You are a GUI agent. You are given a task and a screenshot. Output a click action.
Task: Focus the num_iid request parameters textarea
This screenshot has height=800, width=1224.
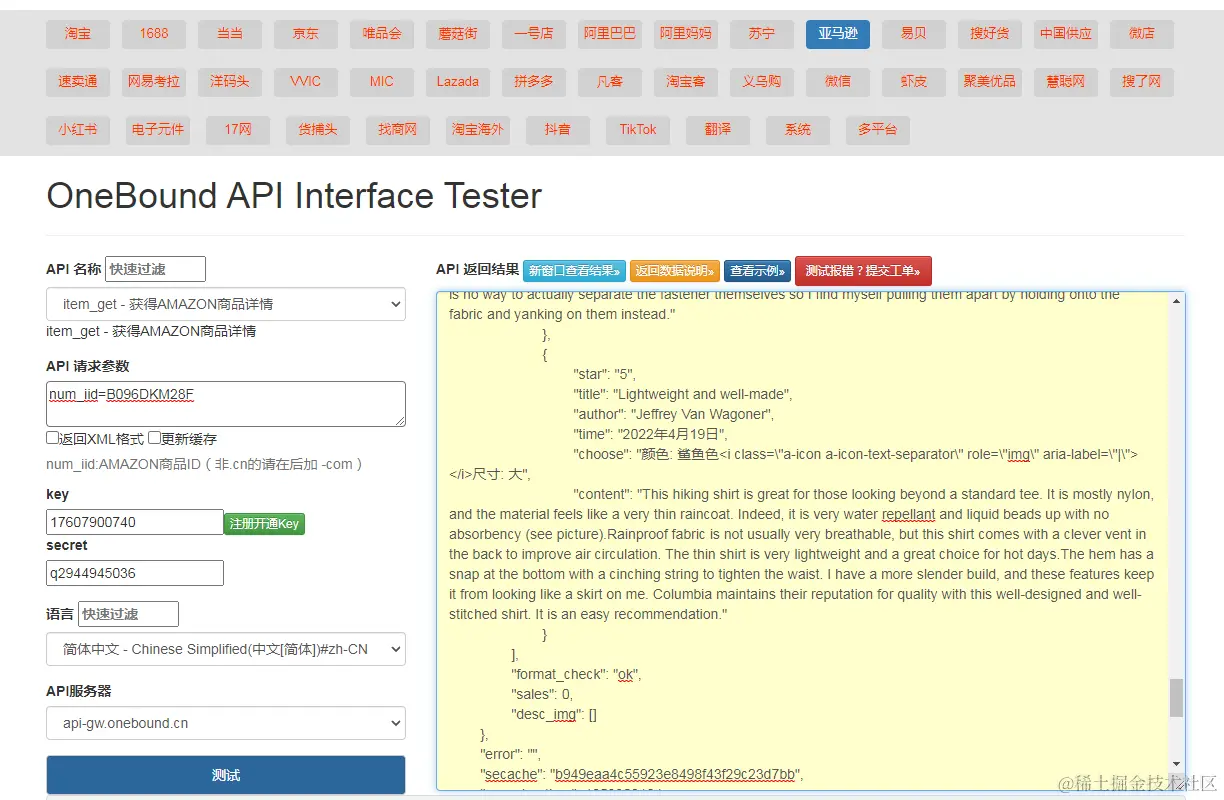[226, 404]
